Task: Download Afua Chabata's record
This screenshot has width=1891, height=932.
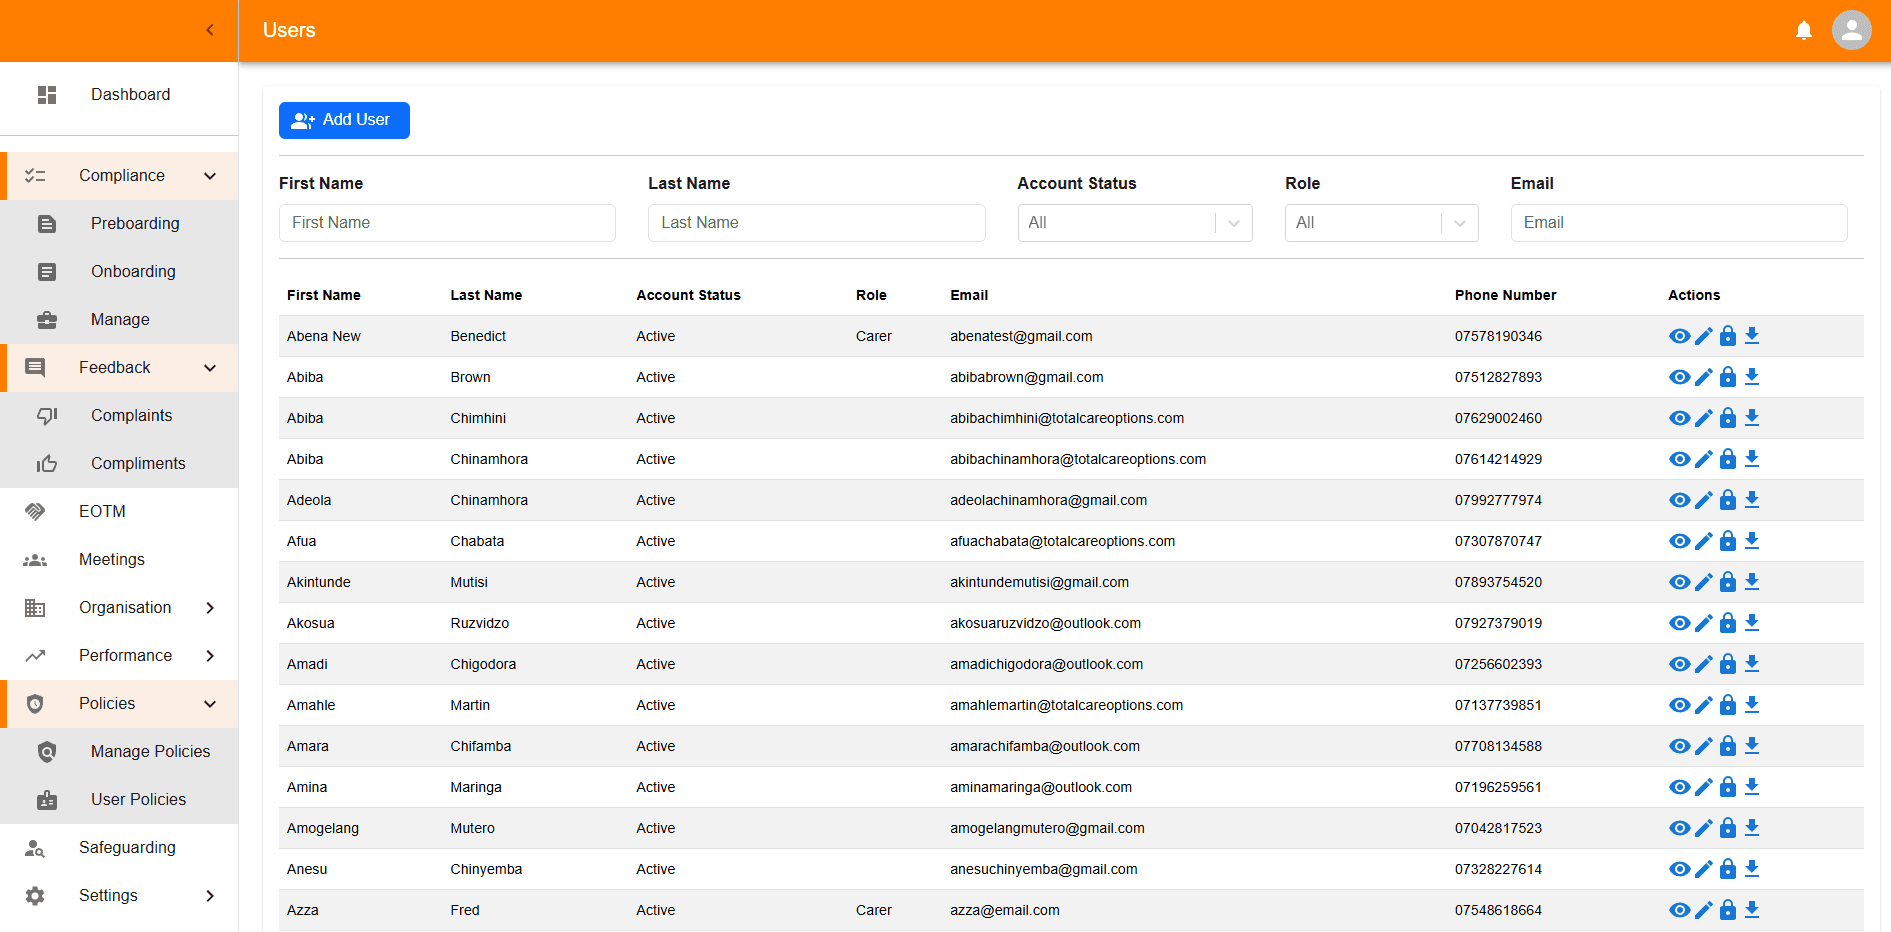Action: pos(1752,541)
